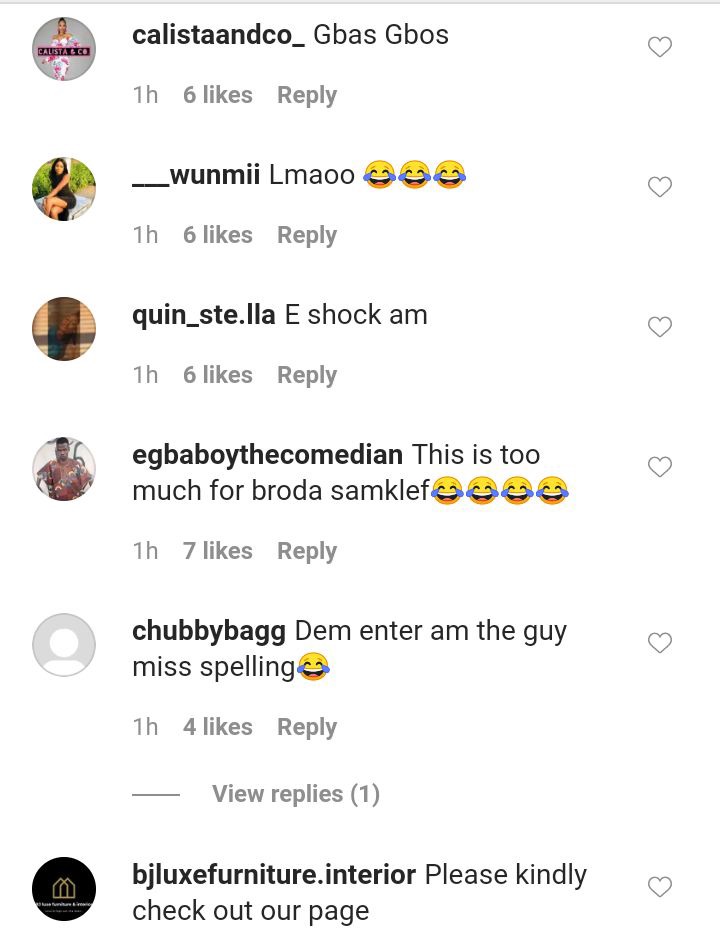Reply to ___wunmii's comment
Image resolution: width=720 pixels, height=944 pixels.
click(x=306, y=235)
